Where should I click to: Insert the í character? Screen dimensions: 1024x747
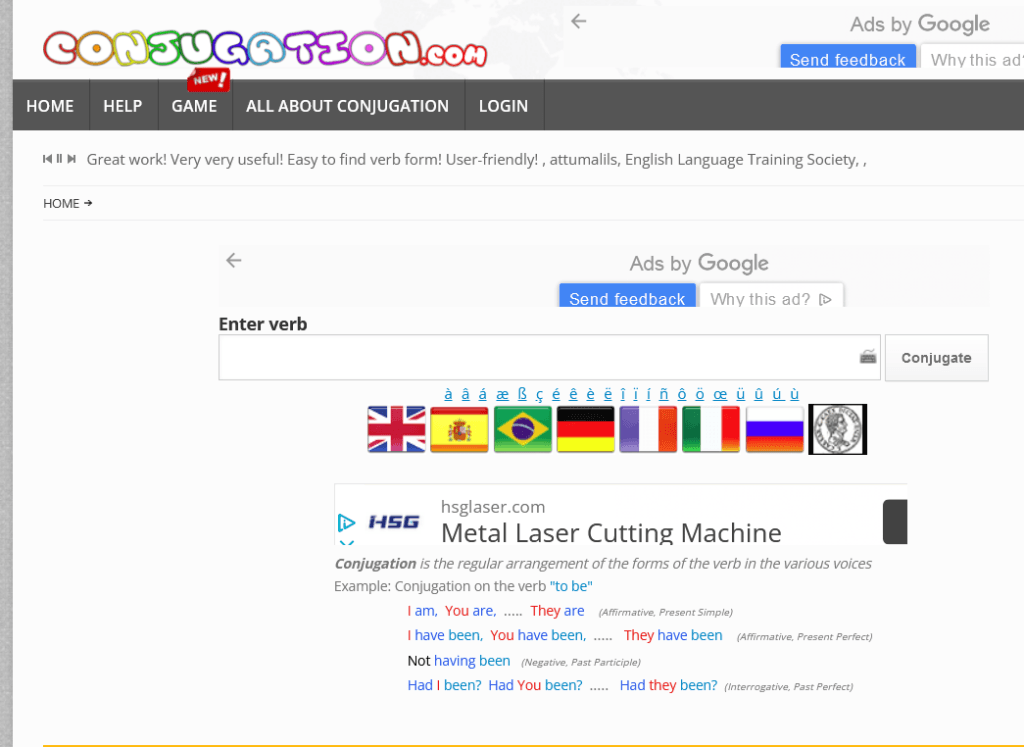[648, 394]
